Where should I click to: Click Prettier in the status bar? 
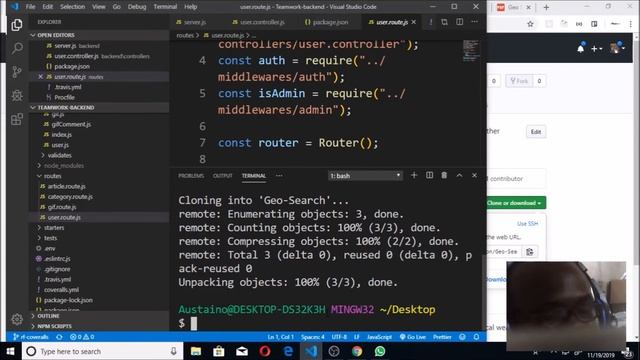pyautogui.click(x=442, y=337)
